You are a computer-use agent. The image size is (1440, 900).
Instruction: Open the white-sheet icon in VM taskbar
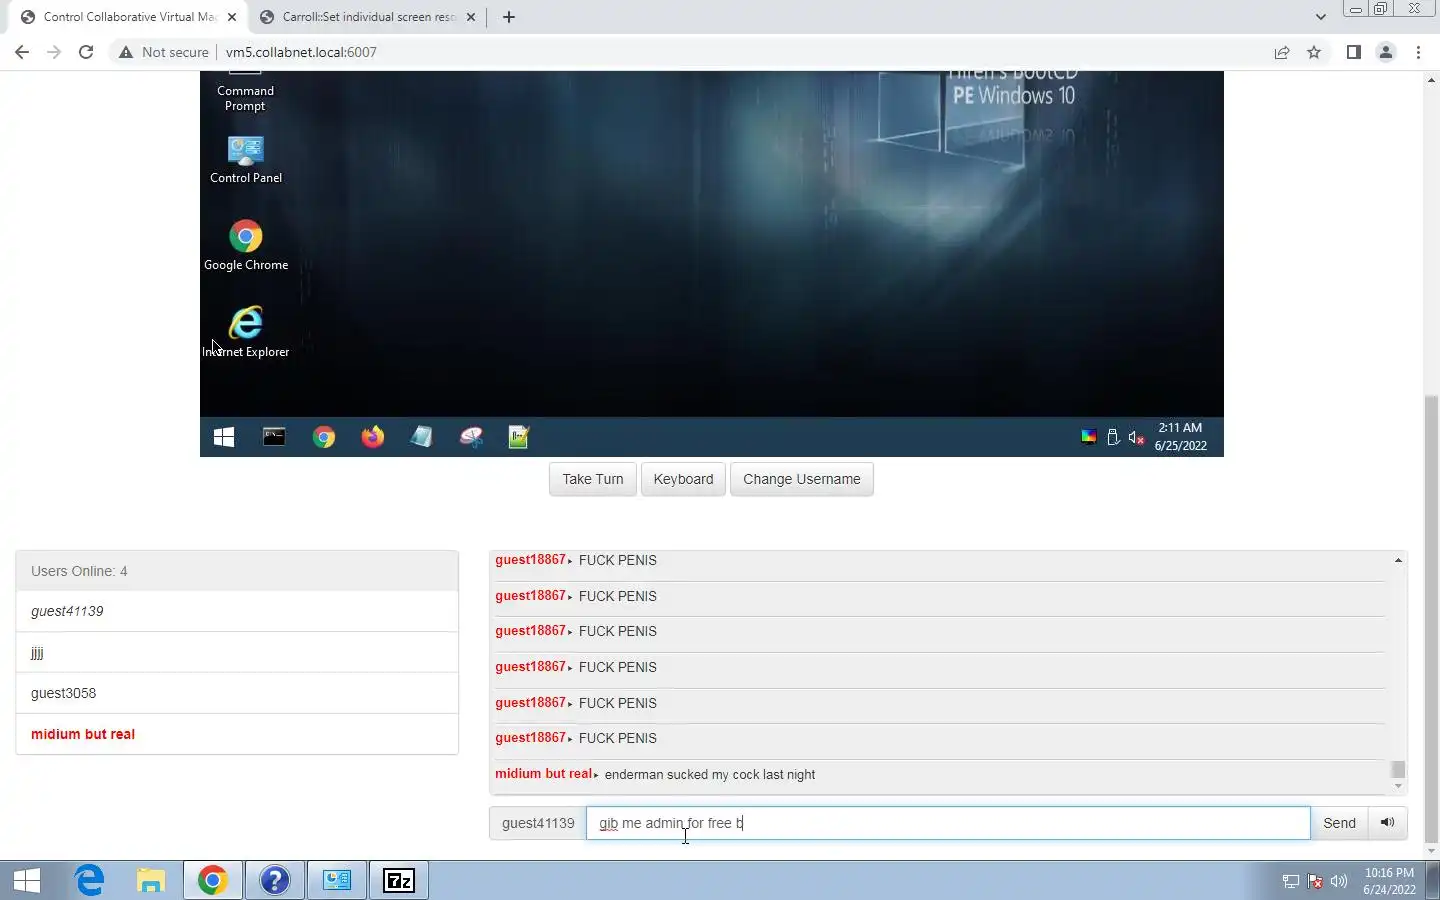coord(421,437)
